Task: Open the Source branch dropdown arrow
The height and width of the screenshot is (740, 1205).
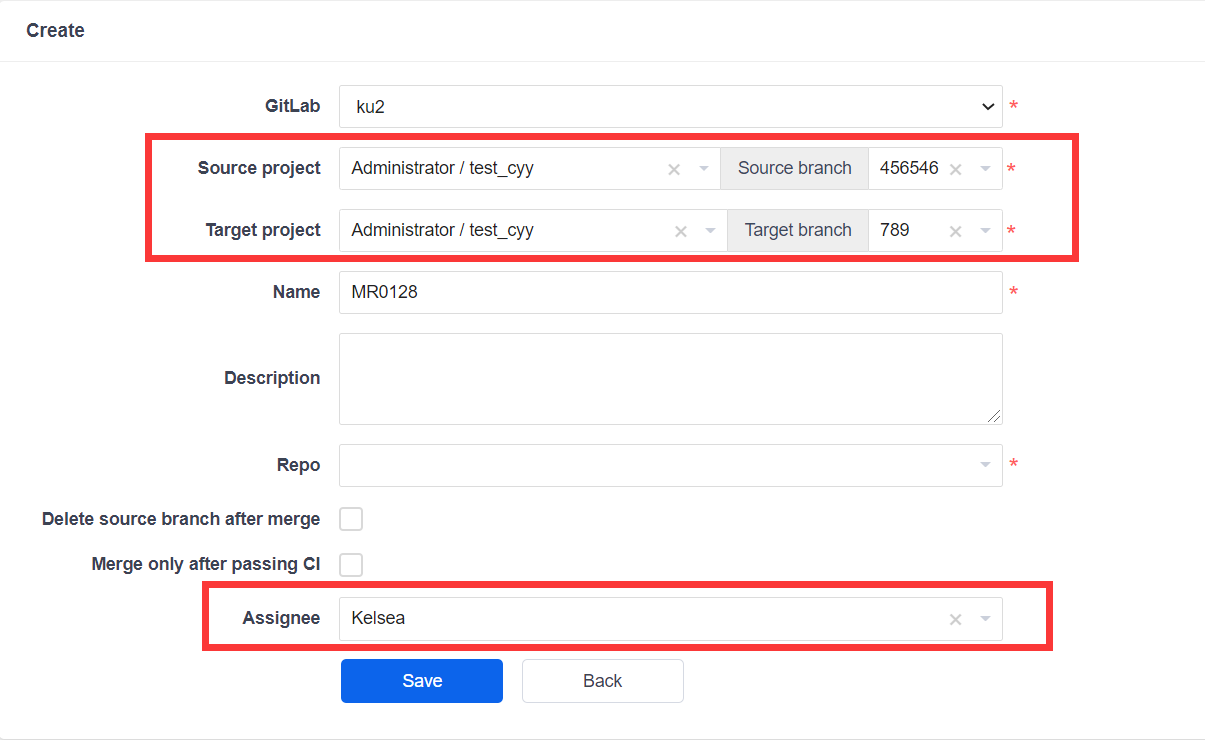Action: pos(985,169)
